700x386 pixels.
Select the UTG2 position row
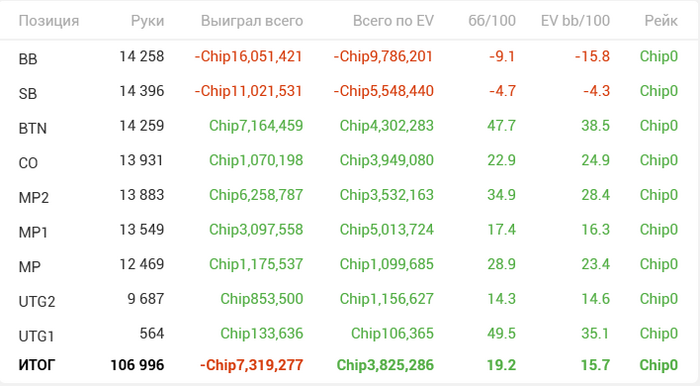pyautogui.click(x=350, y=299)
